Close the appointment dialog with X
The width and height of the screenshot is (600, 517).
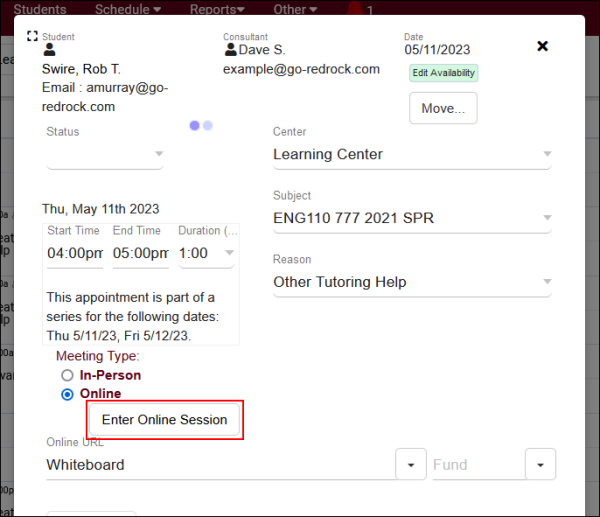coord(542,46)
